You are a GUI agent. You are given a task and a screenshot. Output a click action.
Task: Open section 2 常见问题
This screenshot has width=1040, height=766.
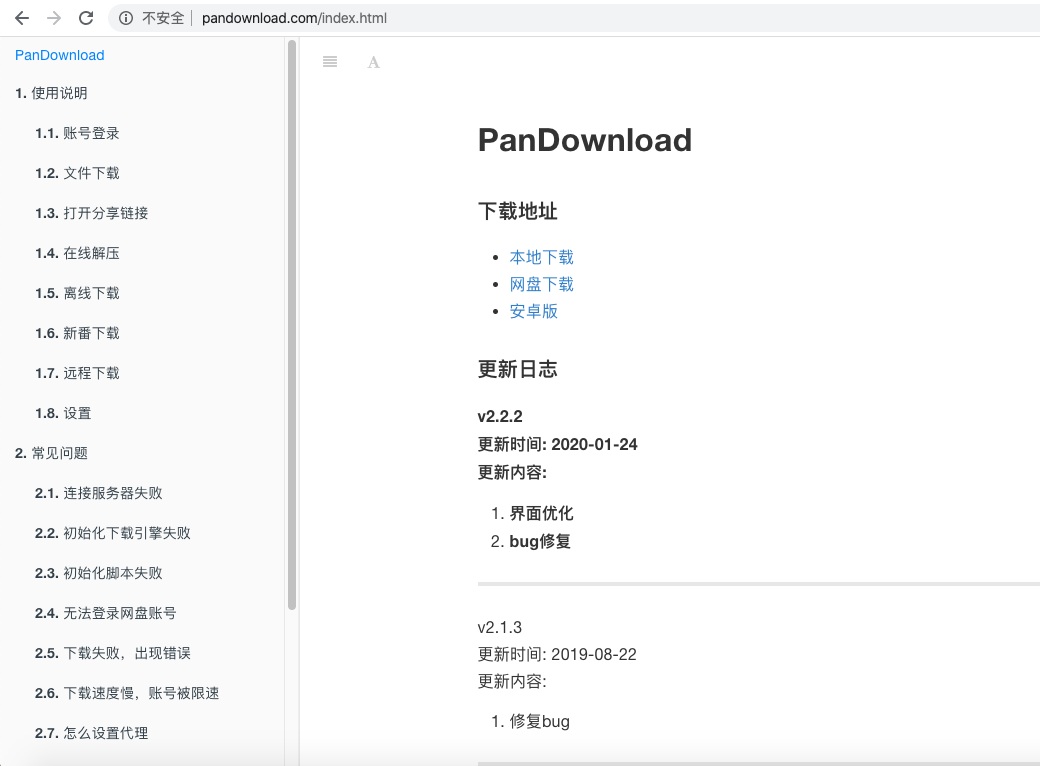[x=52, y=452]
